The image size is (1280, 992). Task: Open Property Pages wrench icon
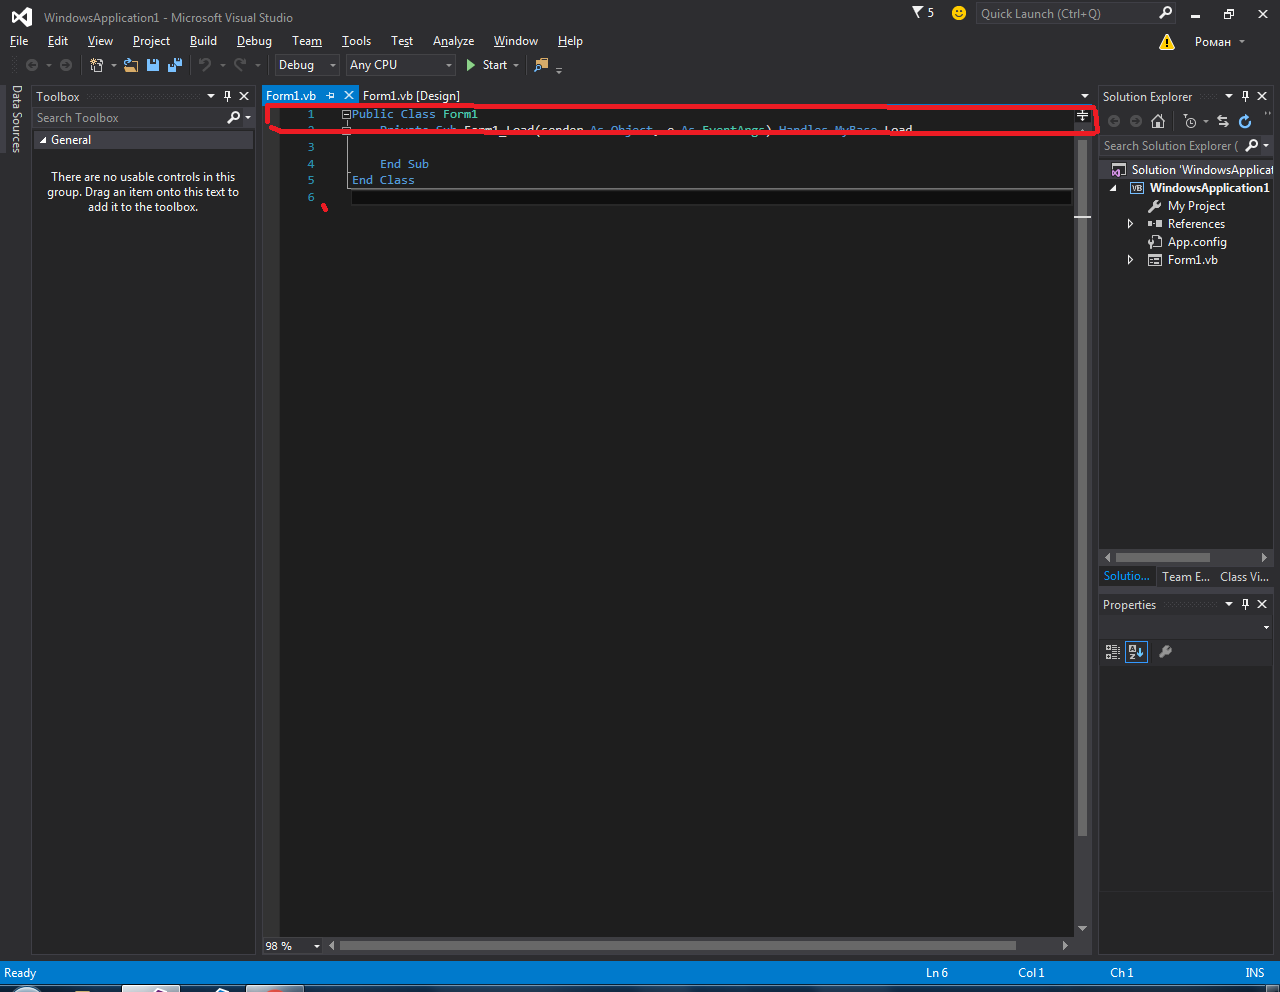coord(1165,652)
